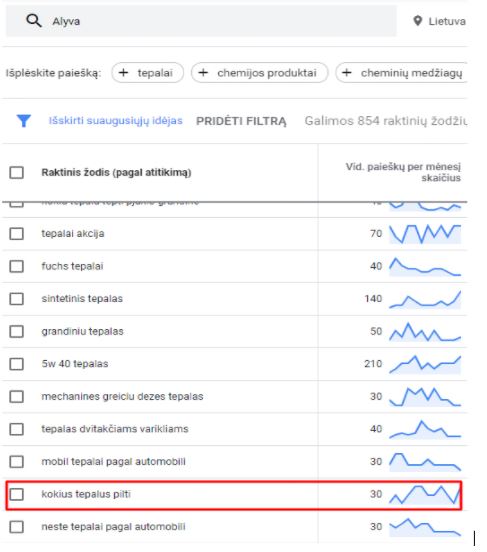Viewport: 487px width, 552px height.
Task: Click the grandiniu tepalas keyword text
Action: click(x=82, y=331)
